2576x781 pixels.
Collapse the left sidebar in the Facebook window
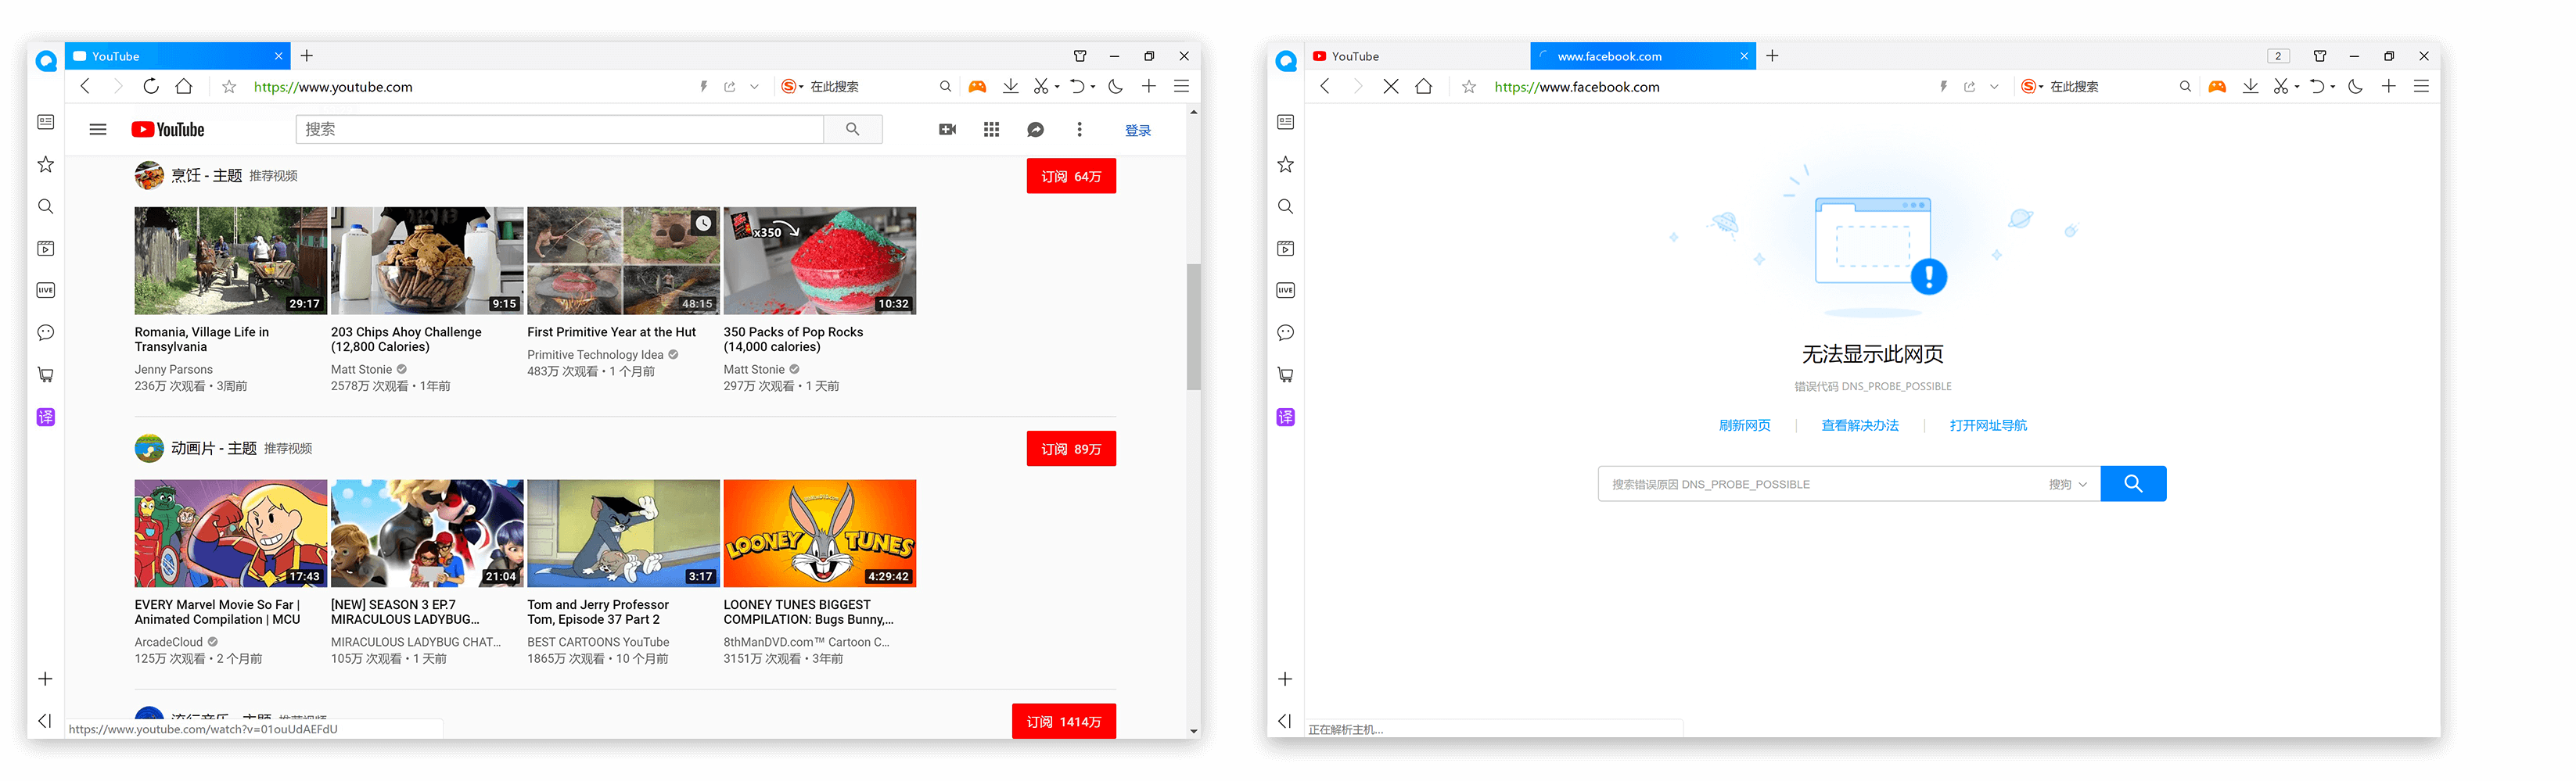click(x=1285, y=721)
